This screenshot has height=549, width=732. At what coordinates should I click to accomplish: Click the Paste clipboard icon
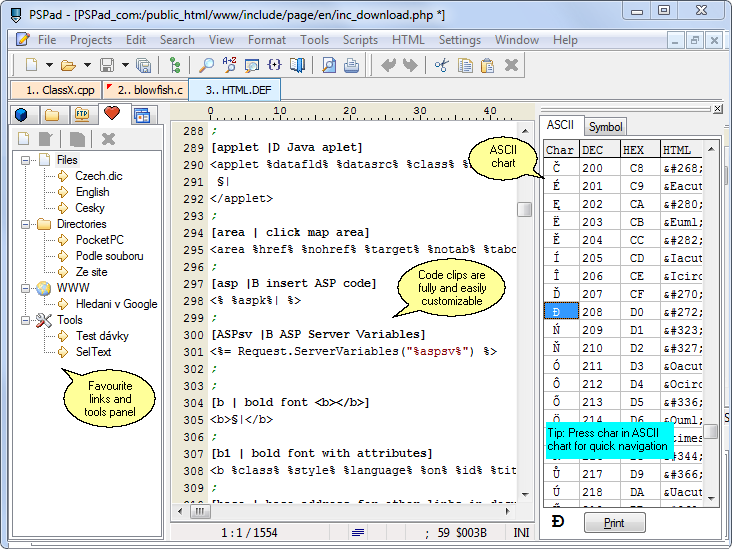[487, 65]
